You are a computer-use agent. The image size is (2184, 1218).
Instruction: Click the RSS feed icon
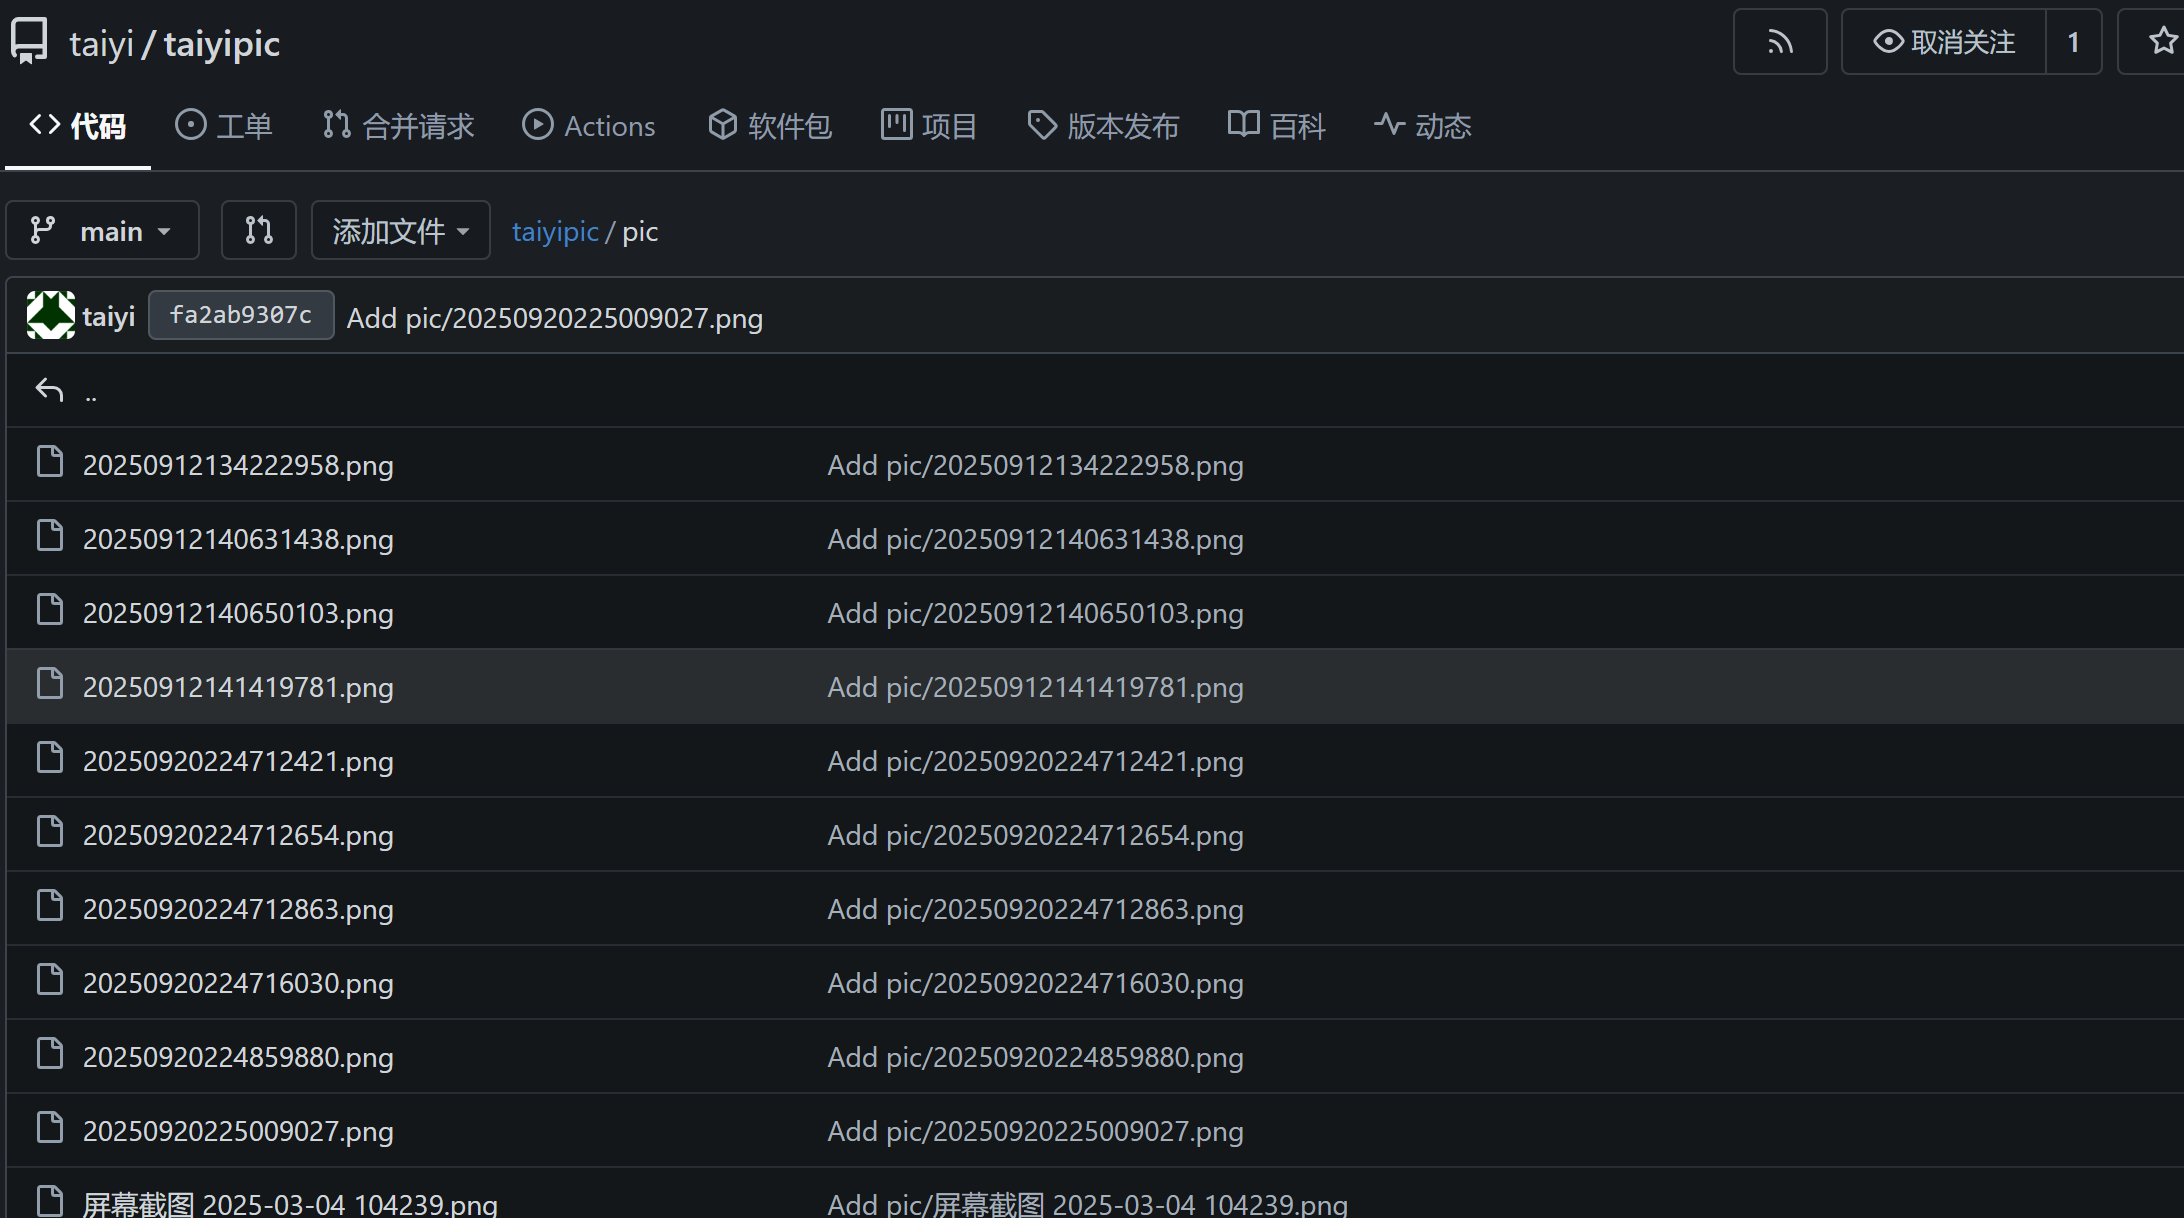[1780, 42]
